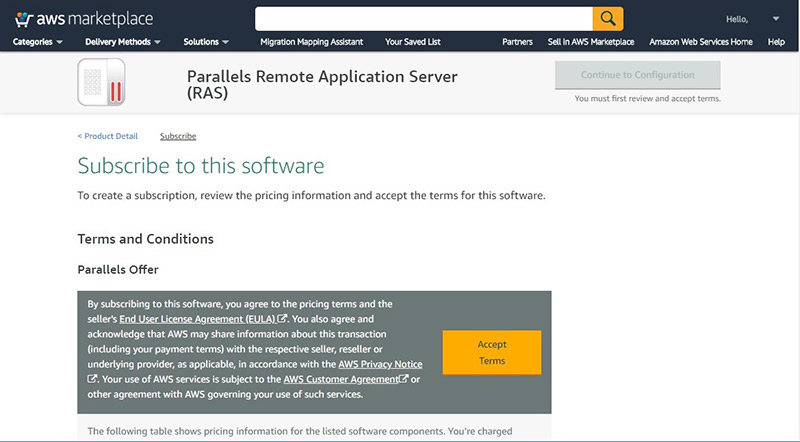Viewport: 800px width, 442px height.
Task: Open external link icon beside AWS Customer Agreement
Action: tap(404, 379)
